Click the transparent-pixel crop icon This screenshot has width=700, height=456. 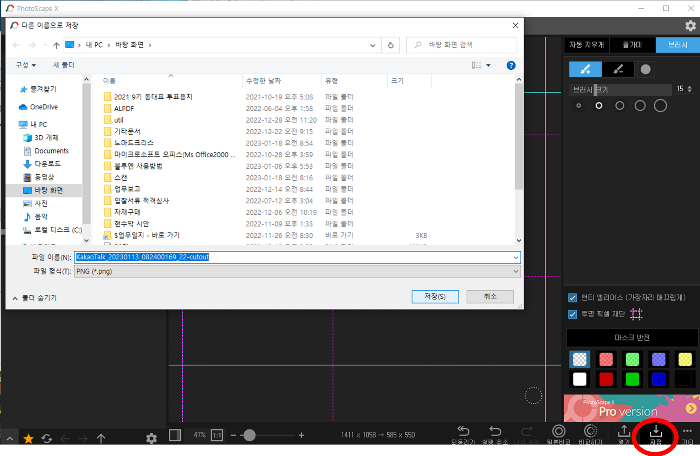pos(636,314)
